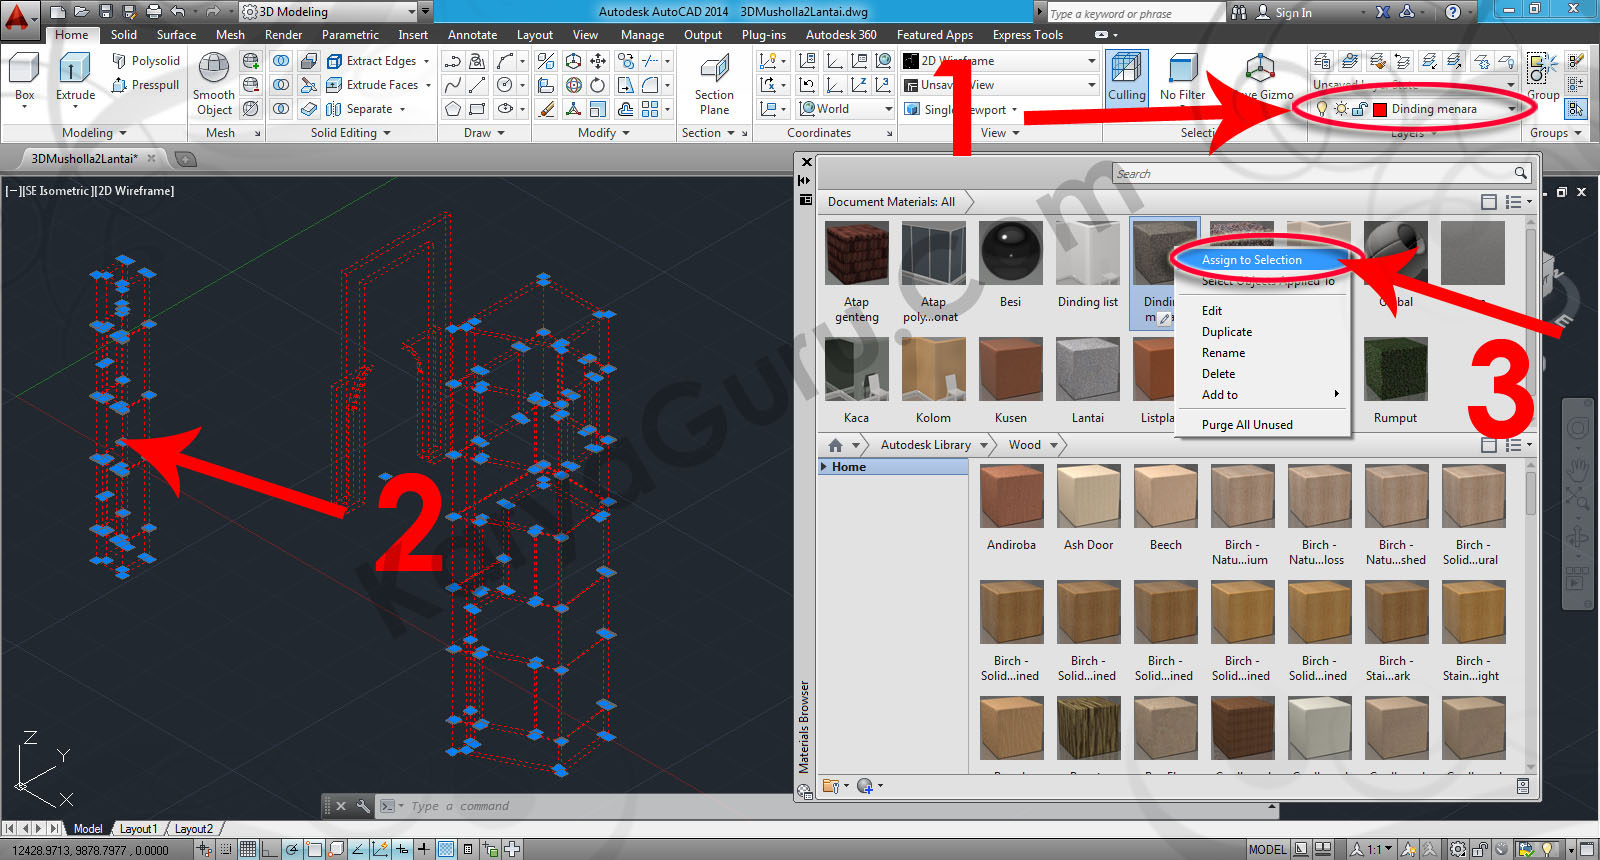The image size is (1600, 860).
Task: Open the Wood category dropdown
Action: [1054, 445]
